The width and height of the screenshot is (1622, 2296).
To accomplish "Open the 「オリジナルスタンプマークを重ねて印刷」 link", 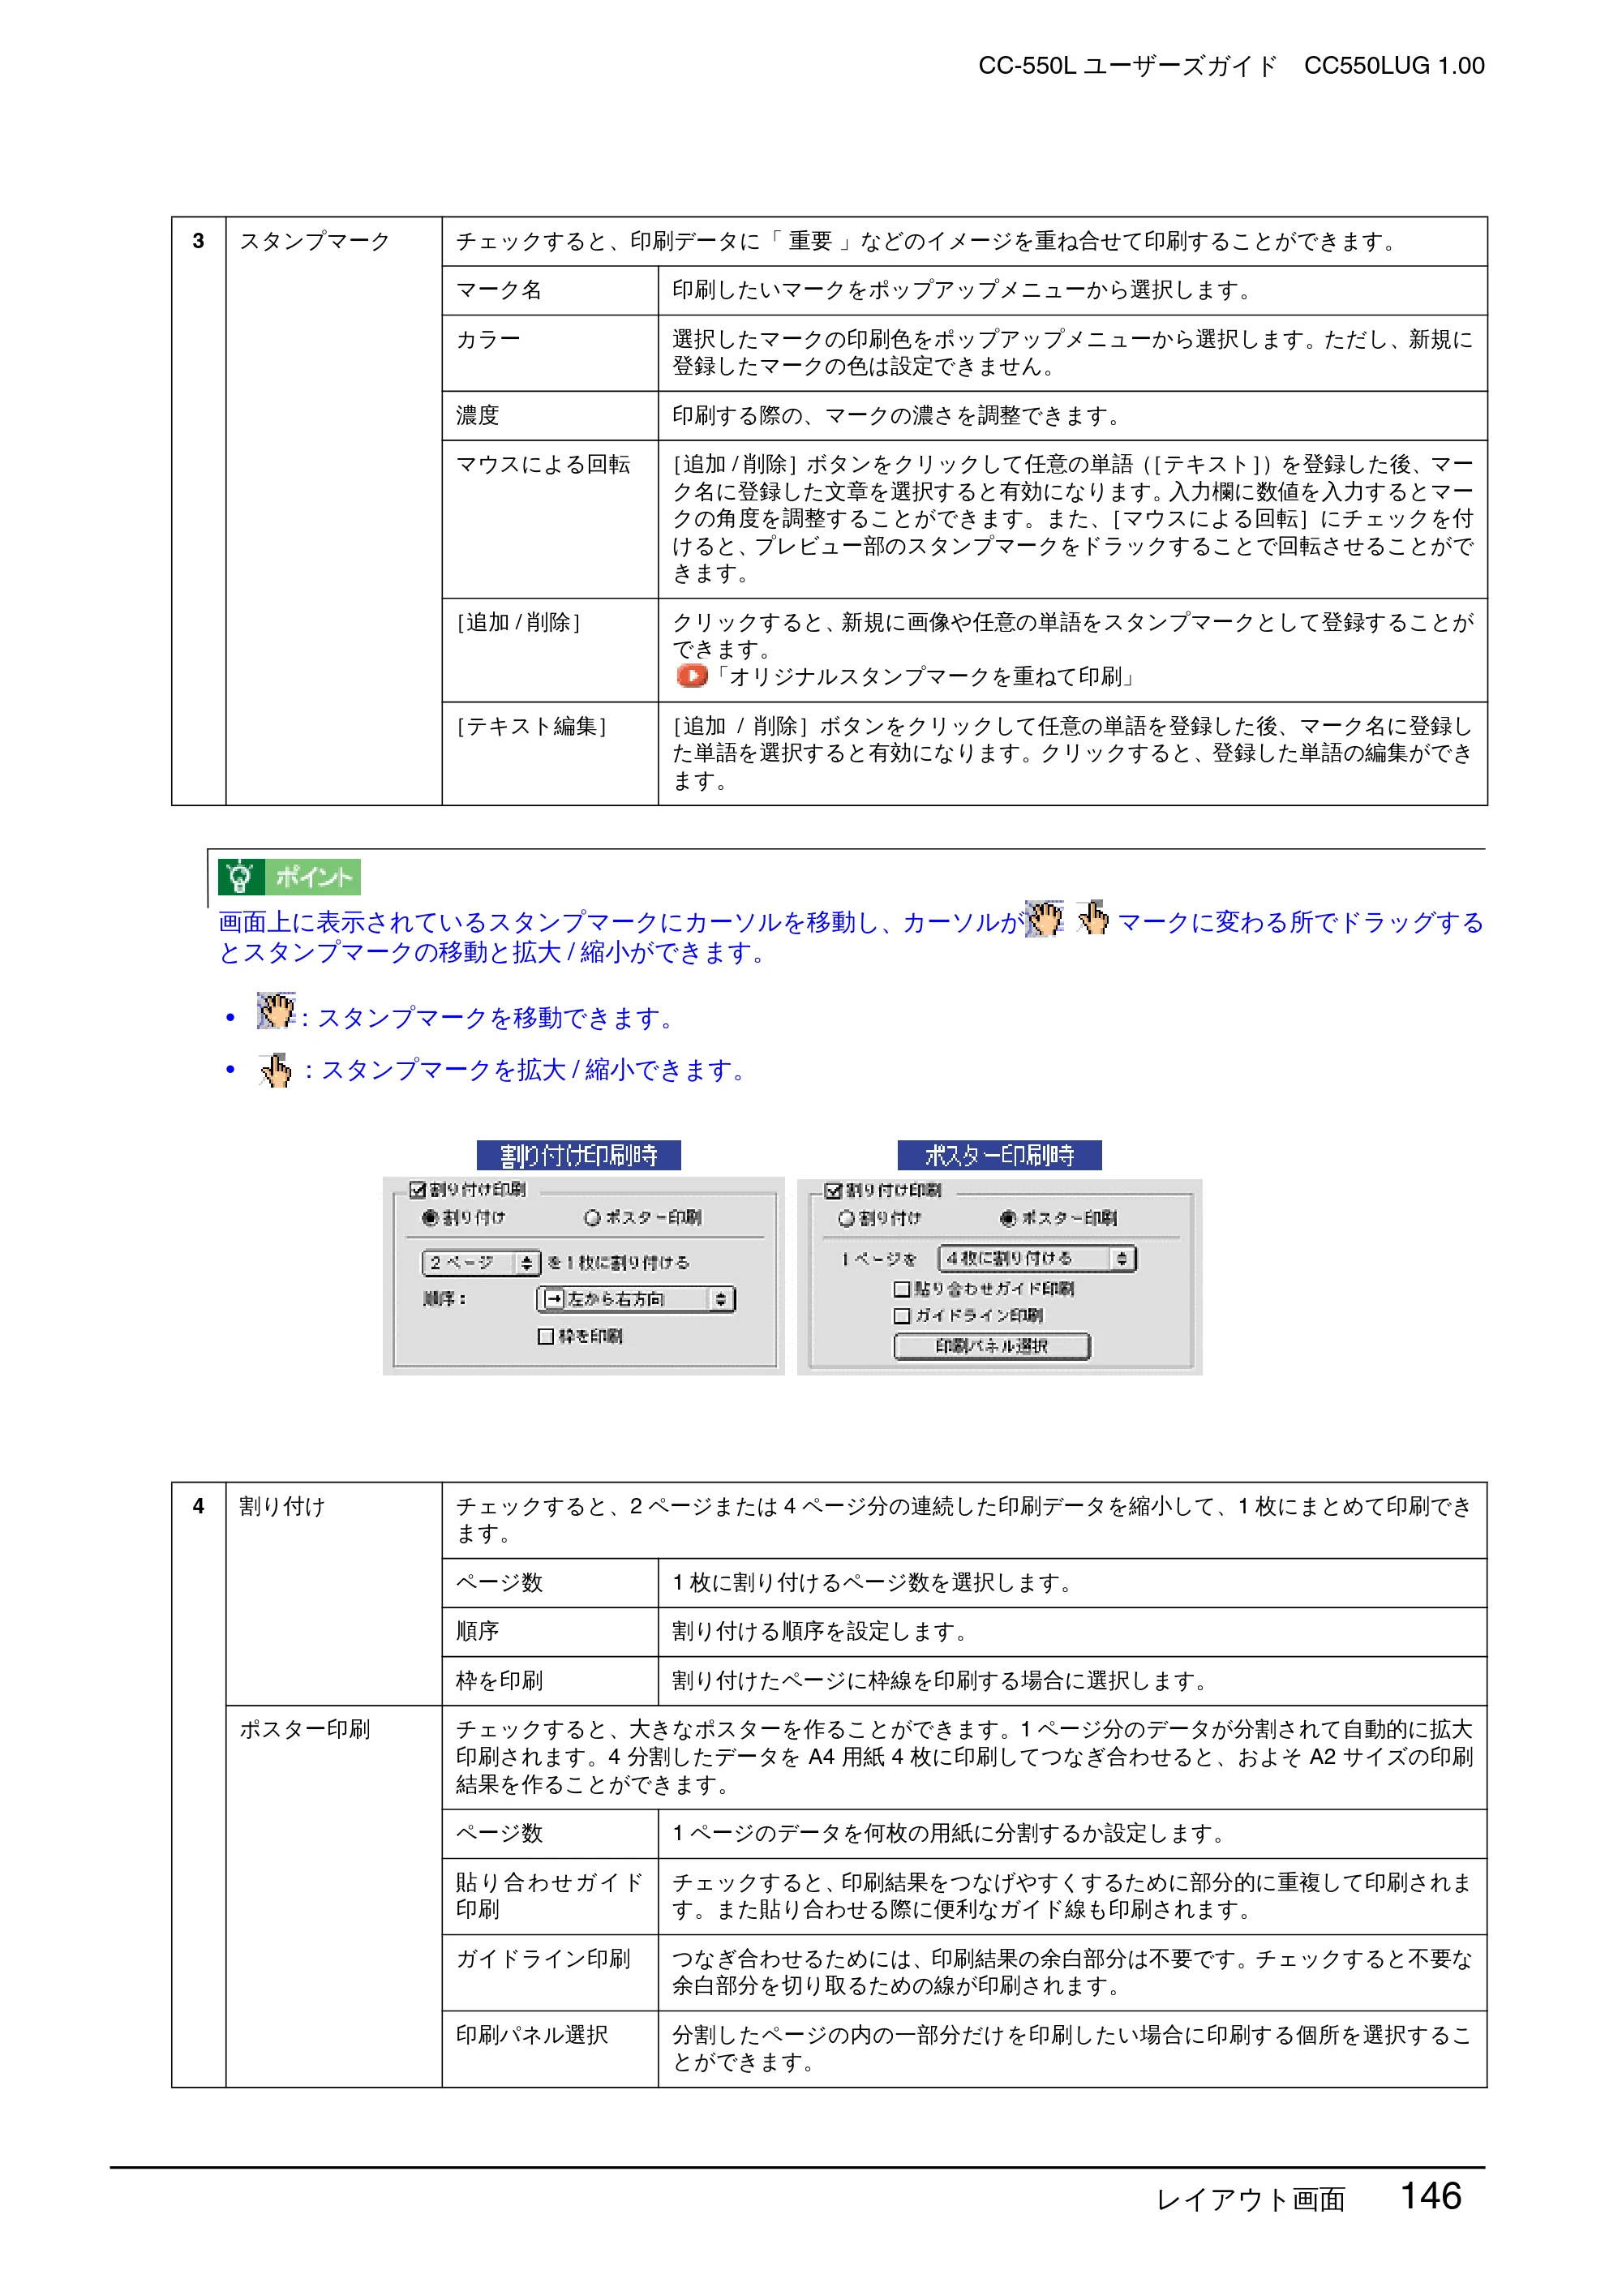I will point(926,677).
